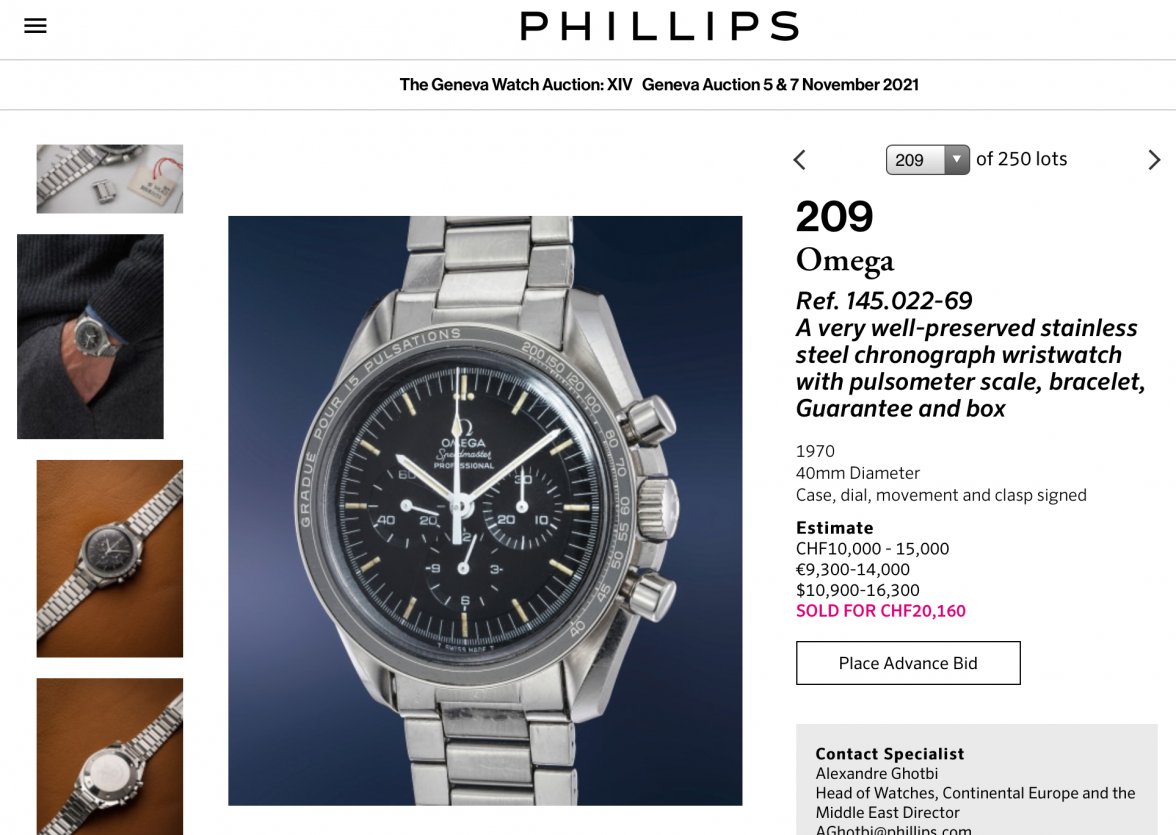Click the Sold For CHF20,160 text
The image size is (1176, 835).
(x=880, y=611)
